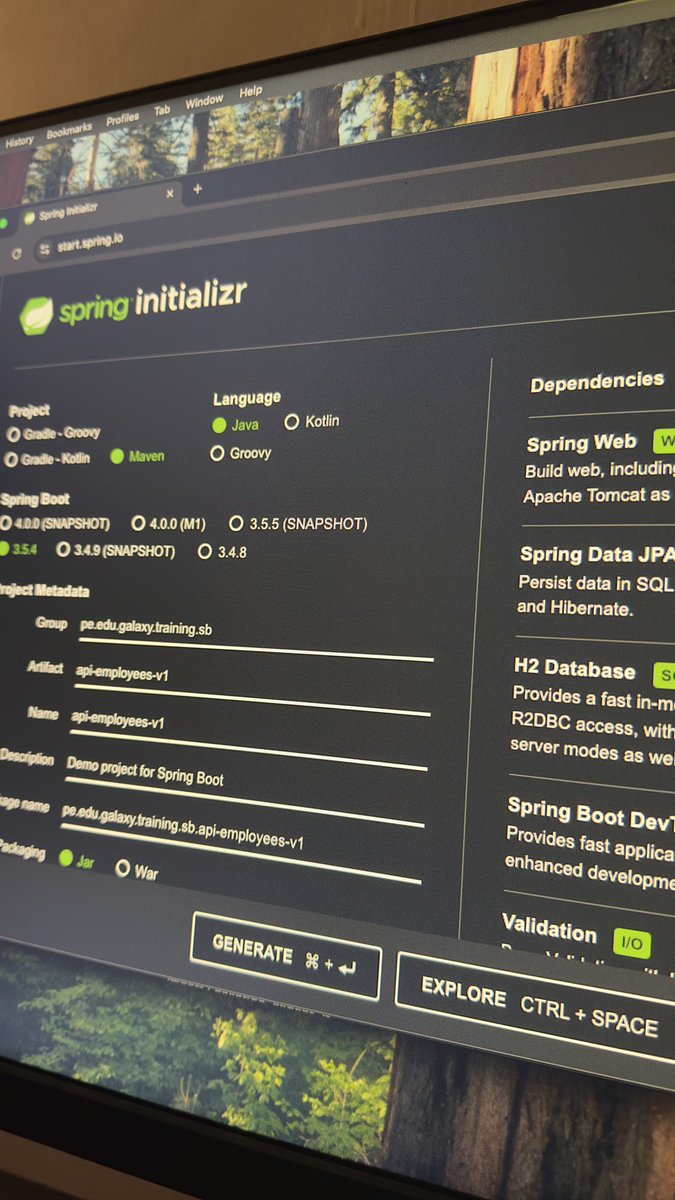
Task: Select Spring Boot 4.0.0 (SNAPSHOT)
Action: point(57,523)
